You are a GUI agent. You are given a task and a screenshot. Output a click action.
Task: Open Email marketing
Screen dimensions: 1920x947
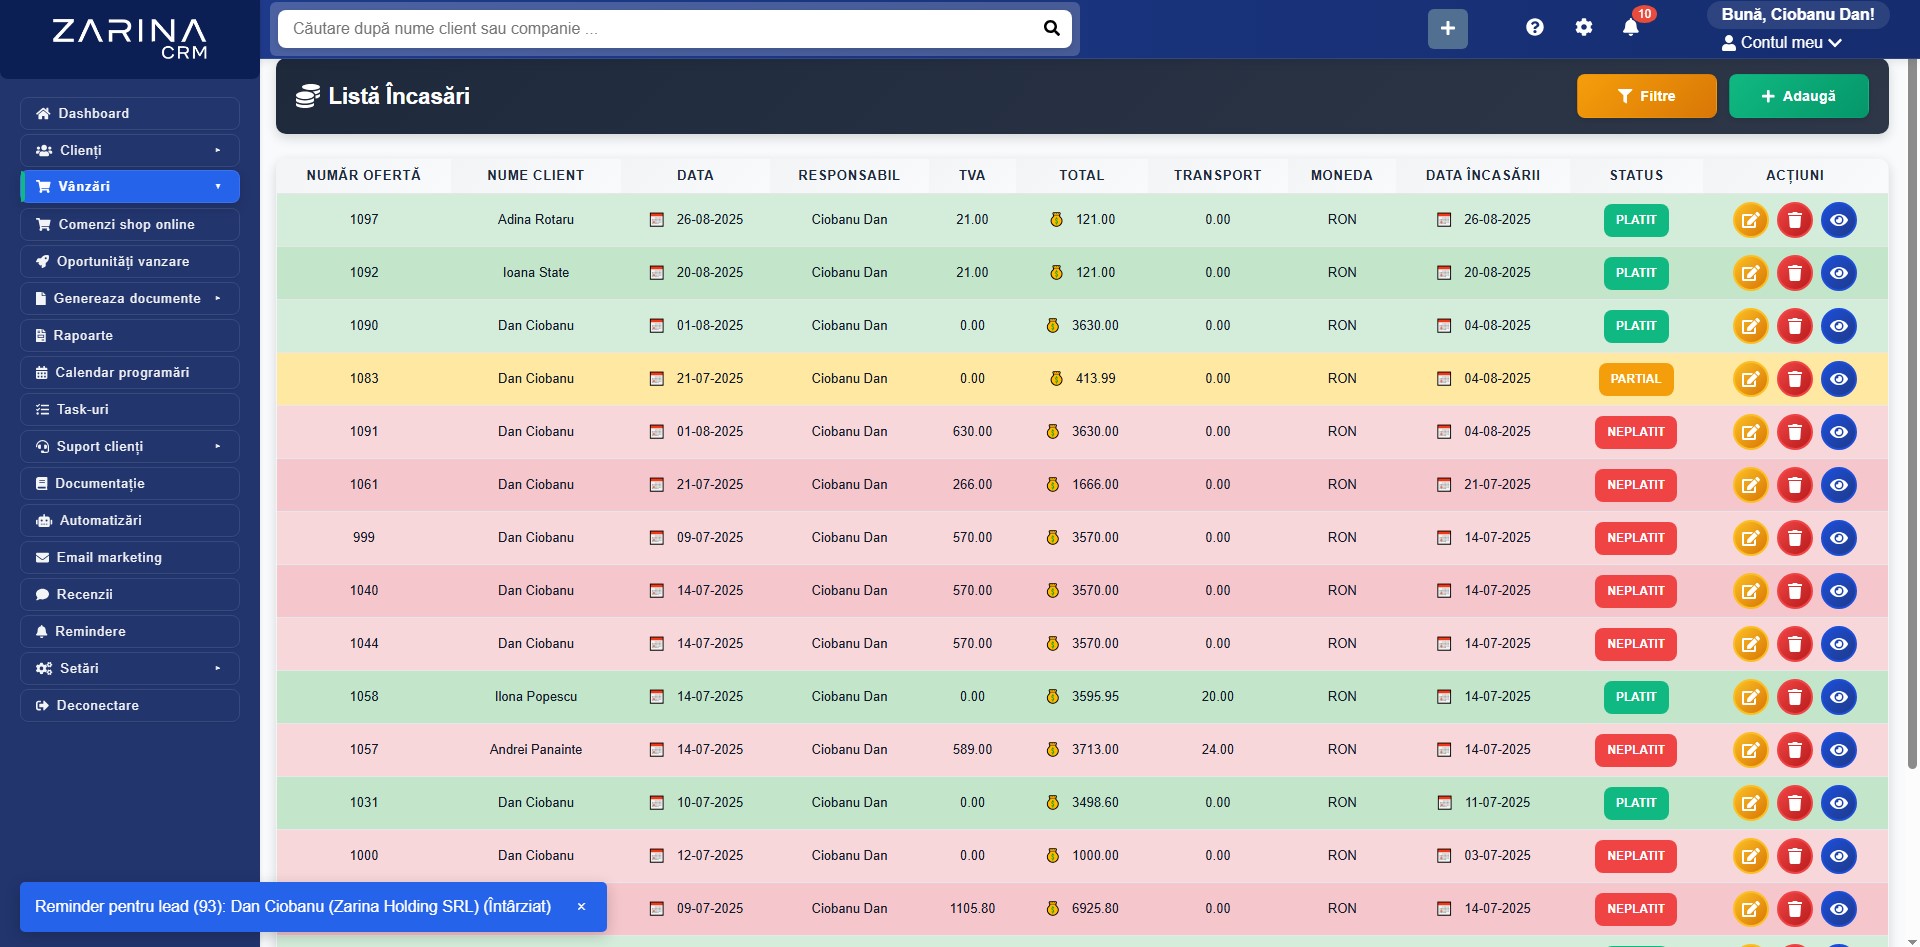pyautogui.click(x=130, y=557)
